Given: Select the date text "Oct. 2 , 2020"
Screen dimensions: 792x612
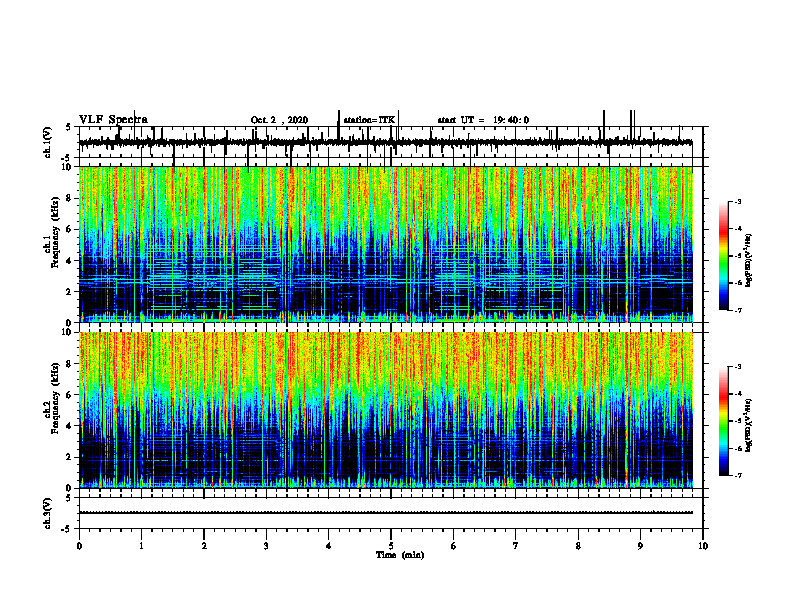Looking at the screenshot, I should tap(279, 120).
